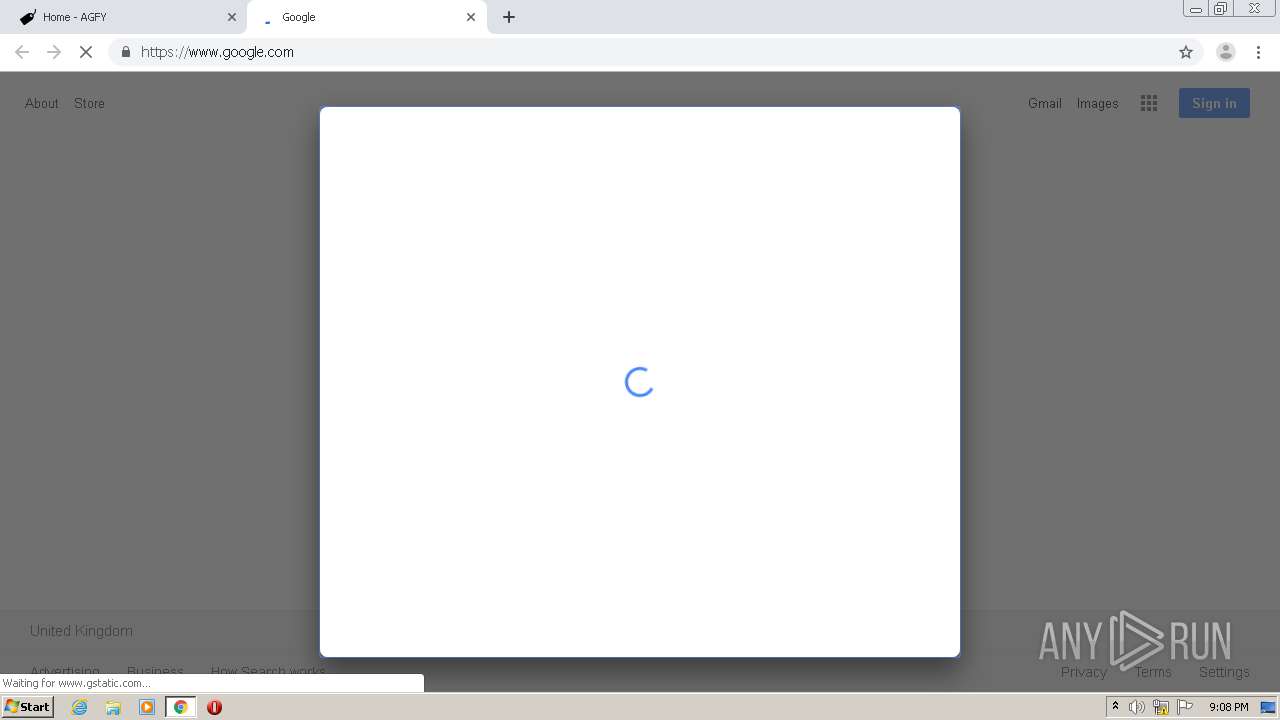Open the Privacy footer link
Screen dimensions: 1280x720
pyautogui.click(x=1084, y=672)
